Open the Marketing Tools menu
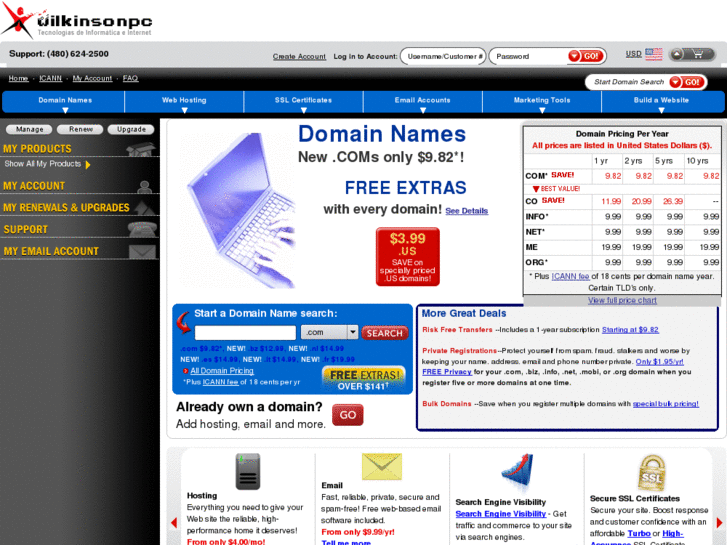Viewport: 727px width, 545px height. pyautogui.click(x=542, y=102)
